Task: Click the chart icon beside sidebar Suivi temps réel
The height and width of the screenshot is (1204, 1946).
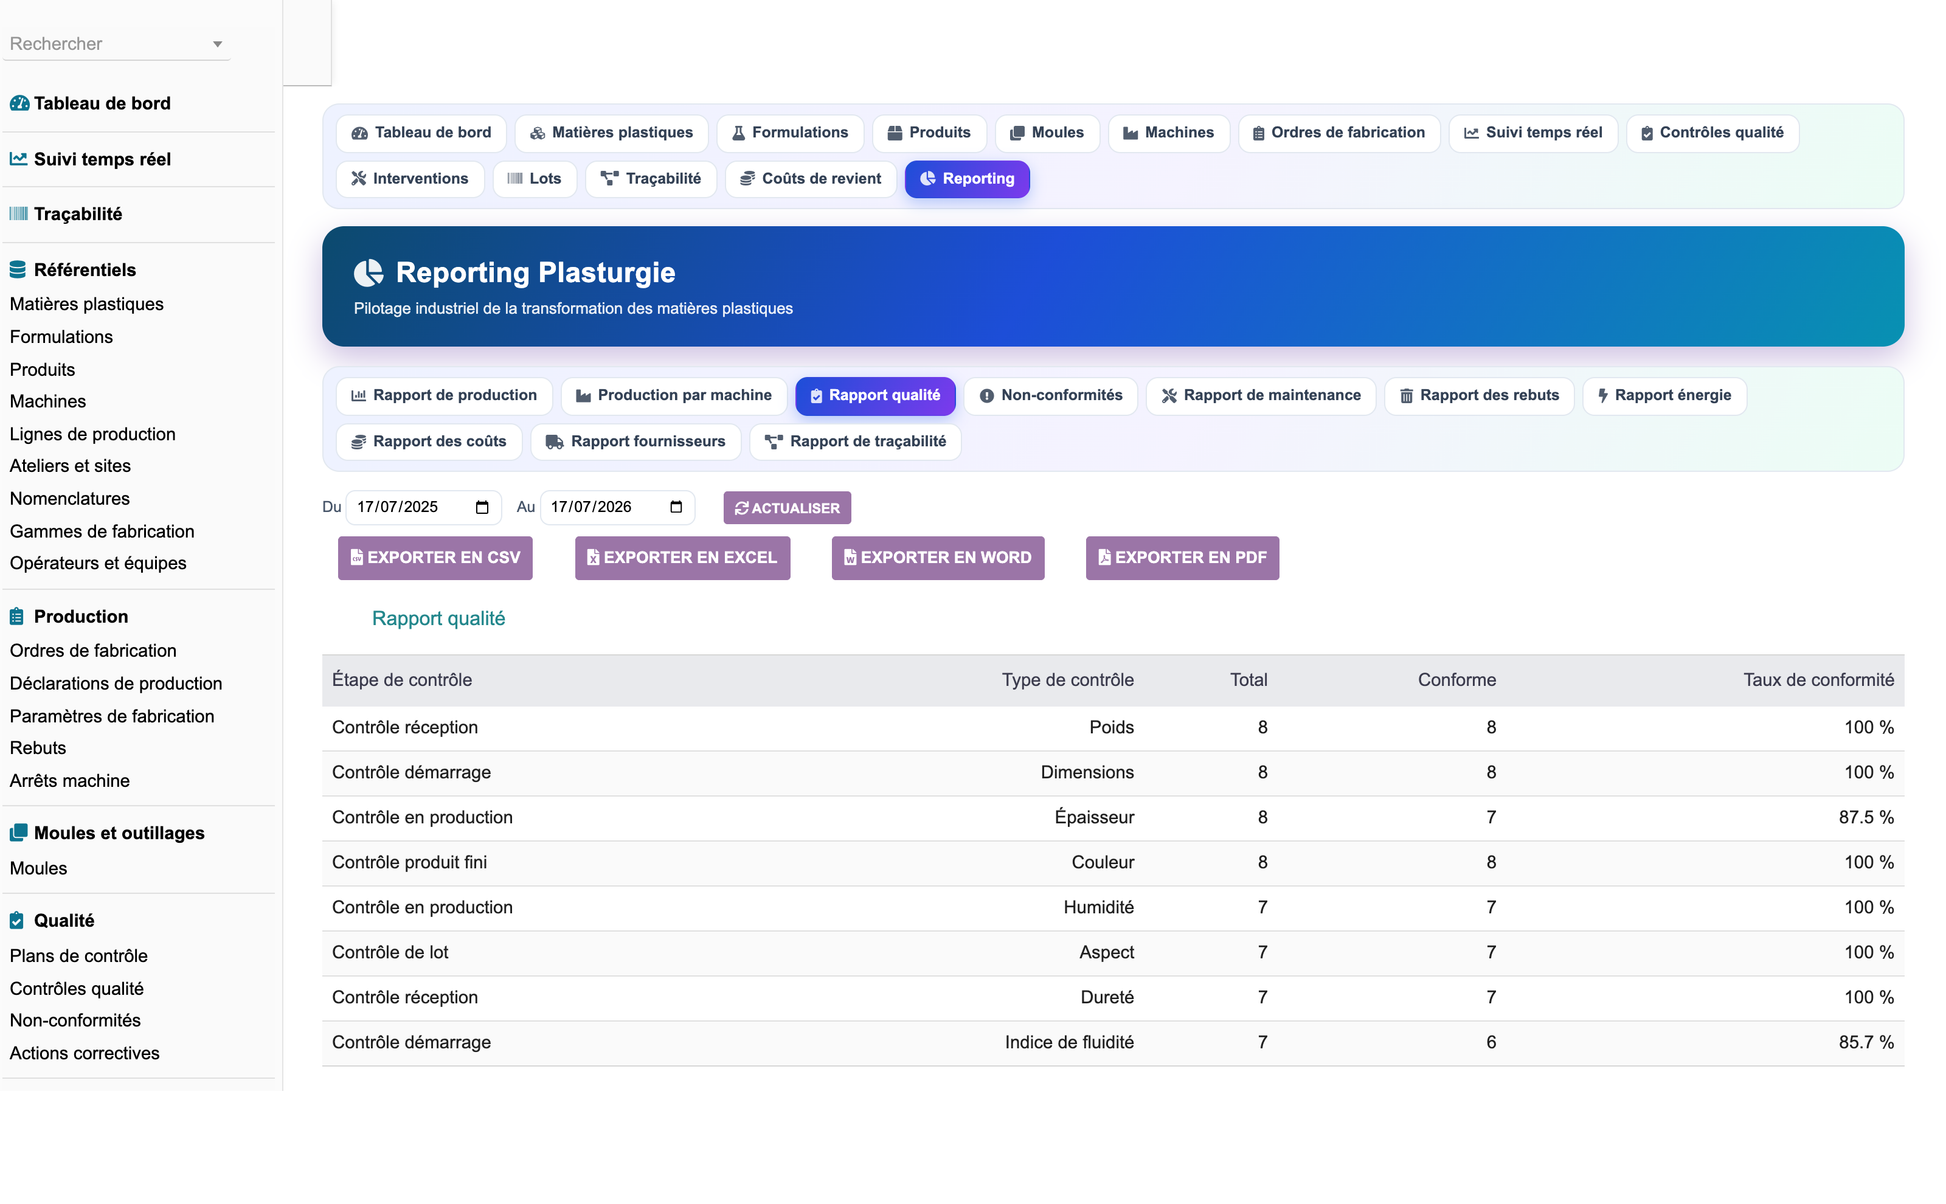Action: [18, 159]
